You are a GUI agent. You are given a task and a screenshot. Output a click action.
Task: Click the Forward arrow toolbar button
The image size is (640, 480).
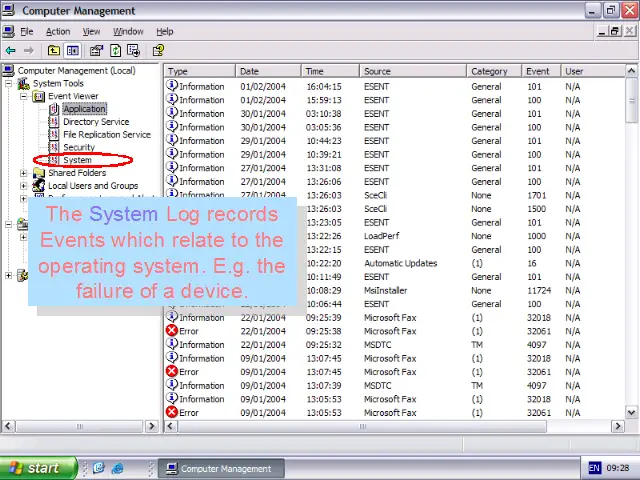coord(29,51)
